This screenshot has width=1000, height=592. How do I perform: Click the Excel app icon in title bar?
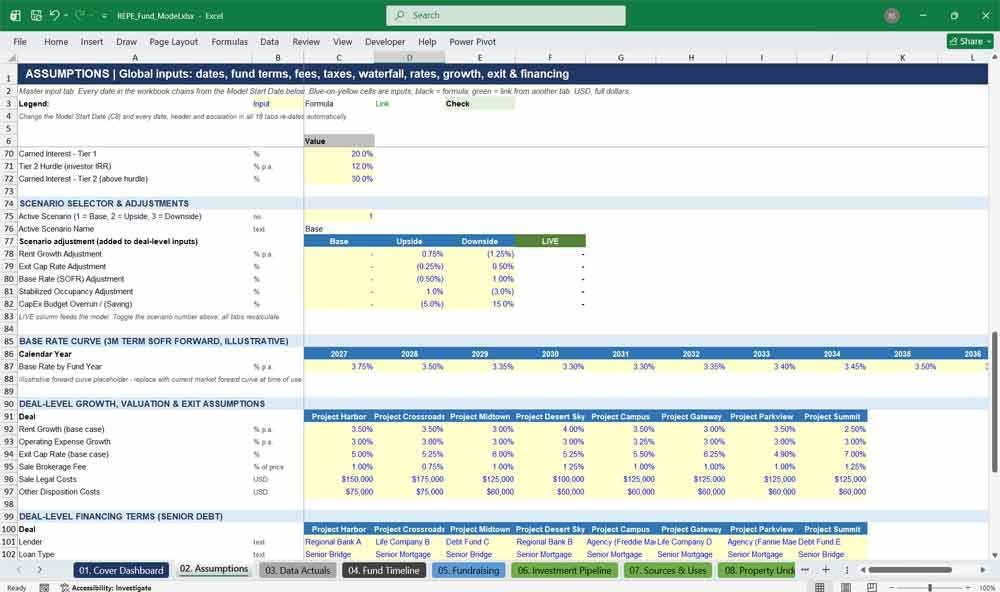[15, 15]
